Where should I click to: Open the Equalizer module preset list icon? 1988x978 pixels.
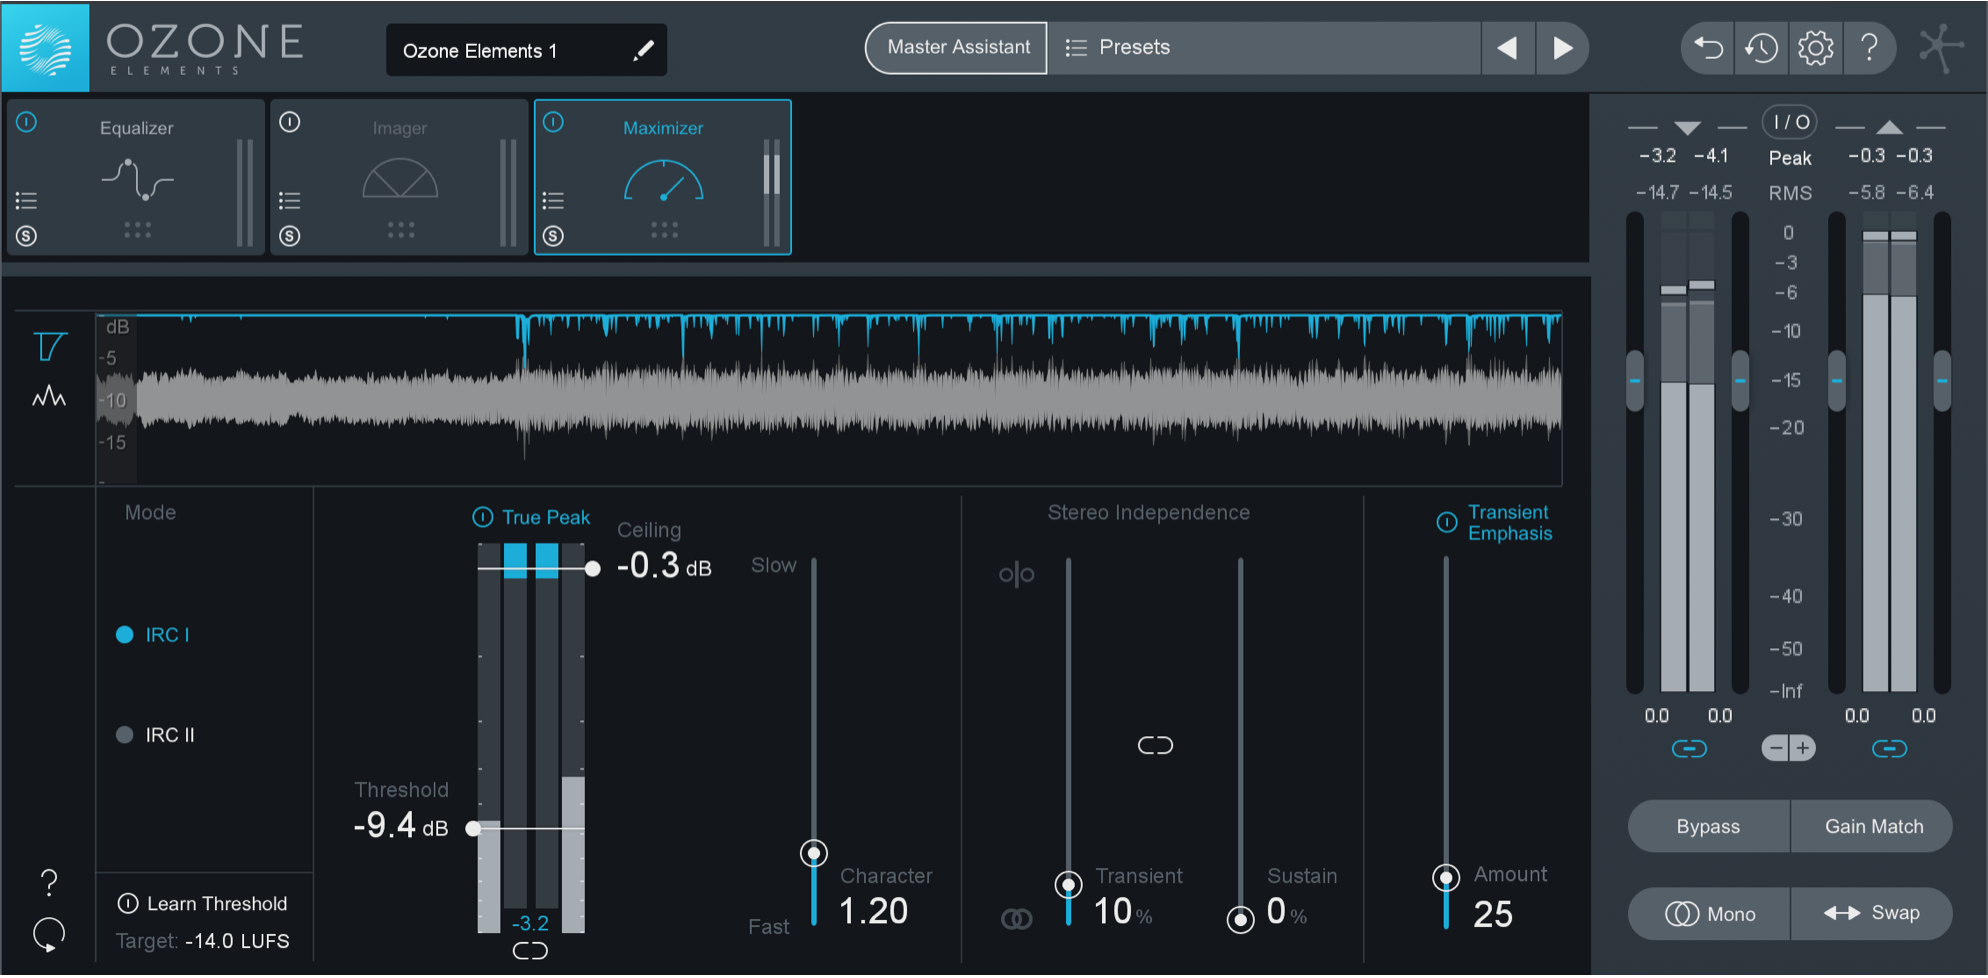(27, 201)
